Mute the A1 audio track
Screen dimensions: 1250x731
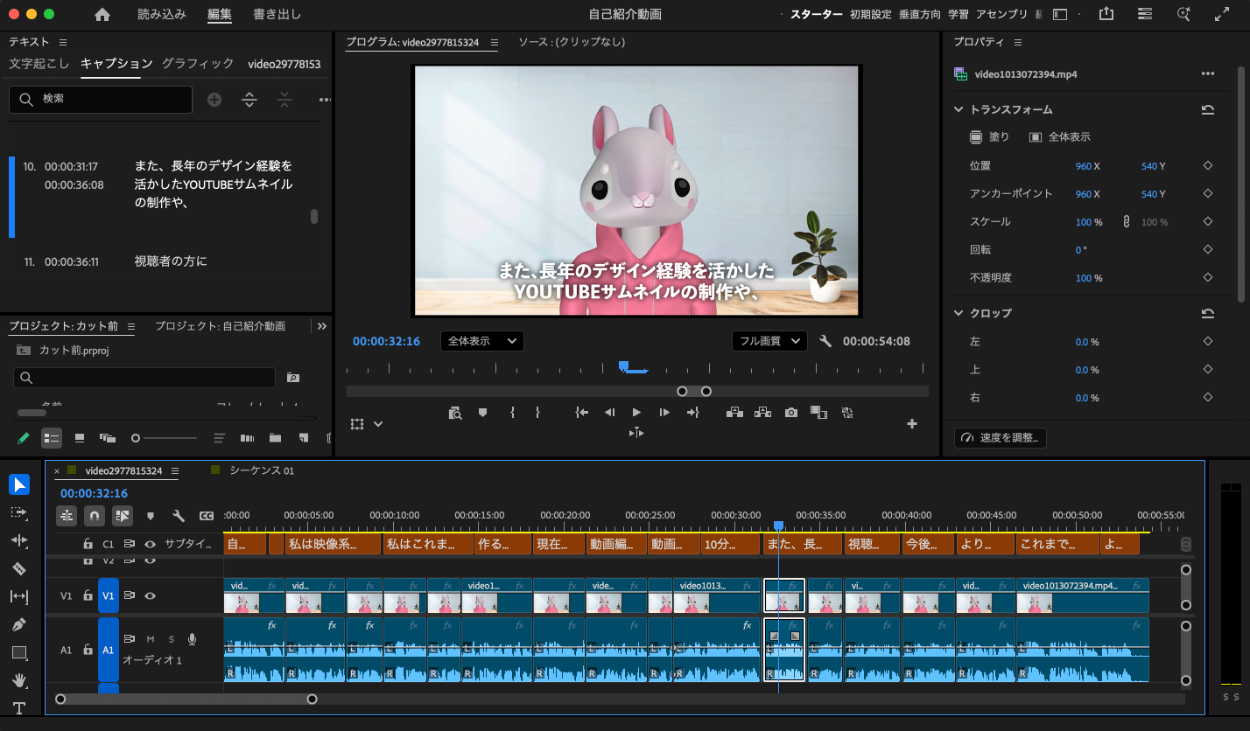pyautogui.click(x=150, y=639)
